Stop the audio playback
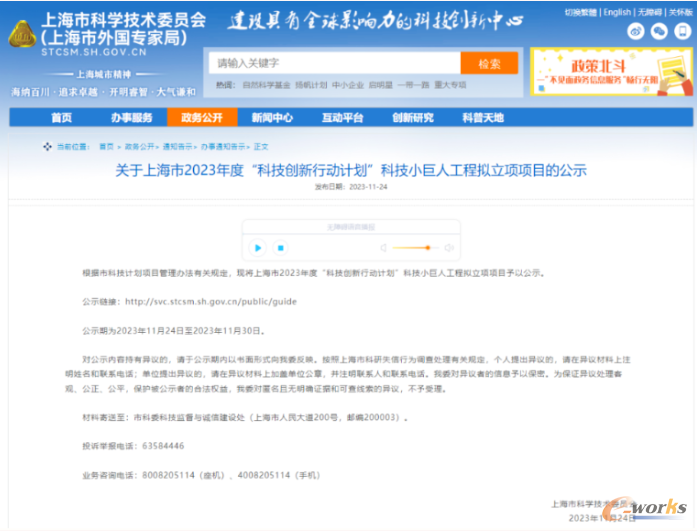This screenshot has height=531, width=697. [281, 247]
